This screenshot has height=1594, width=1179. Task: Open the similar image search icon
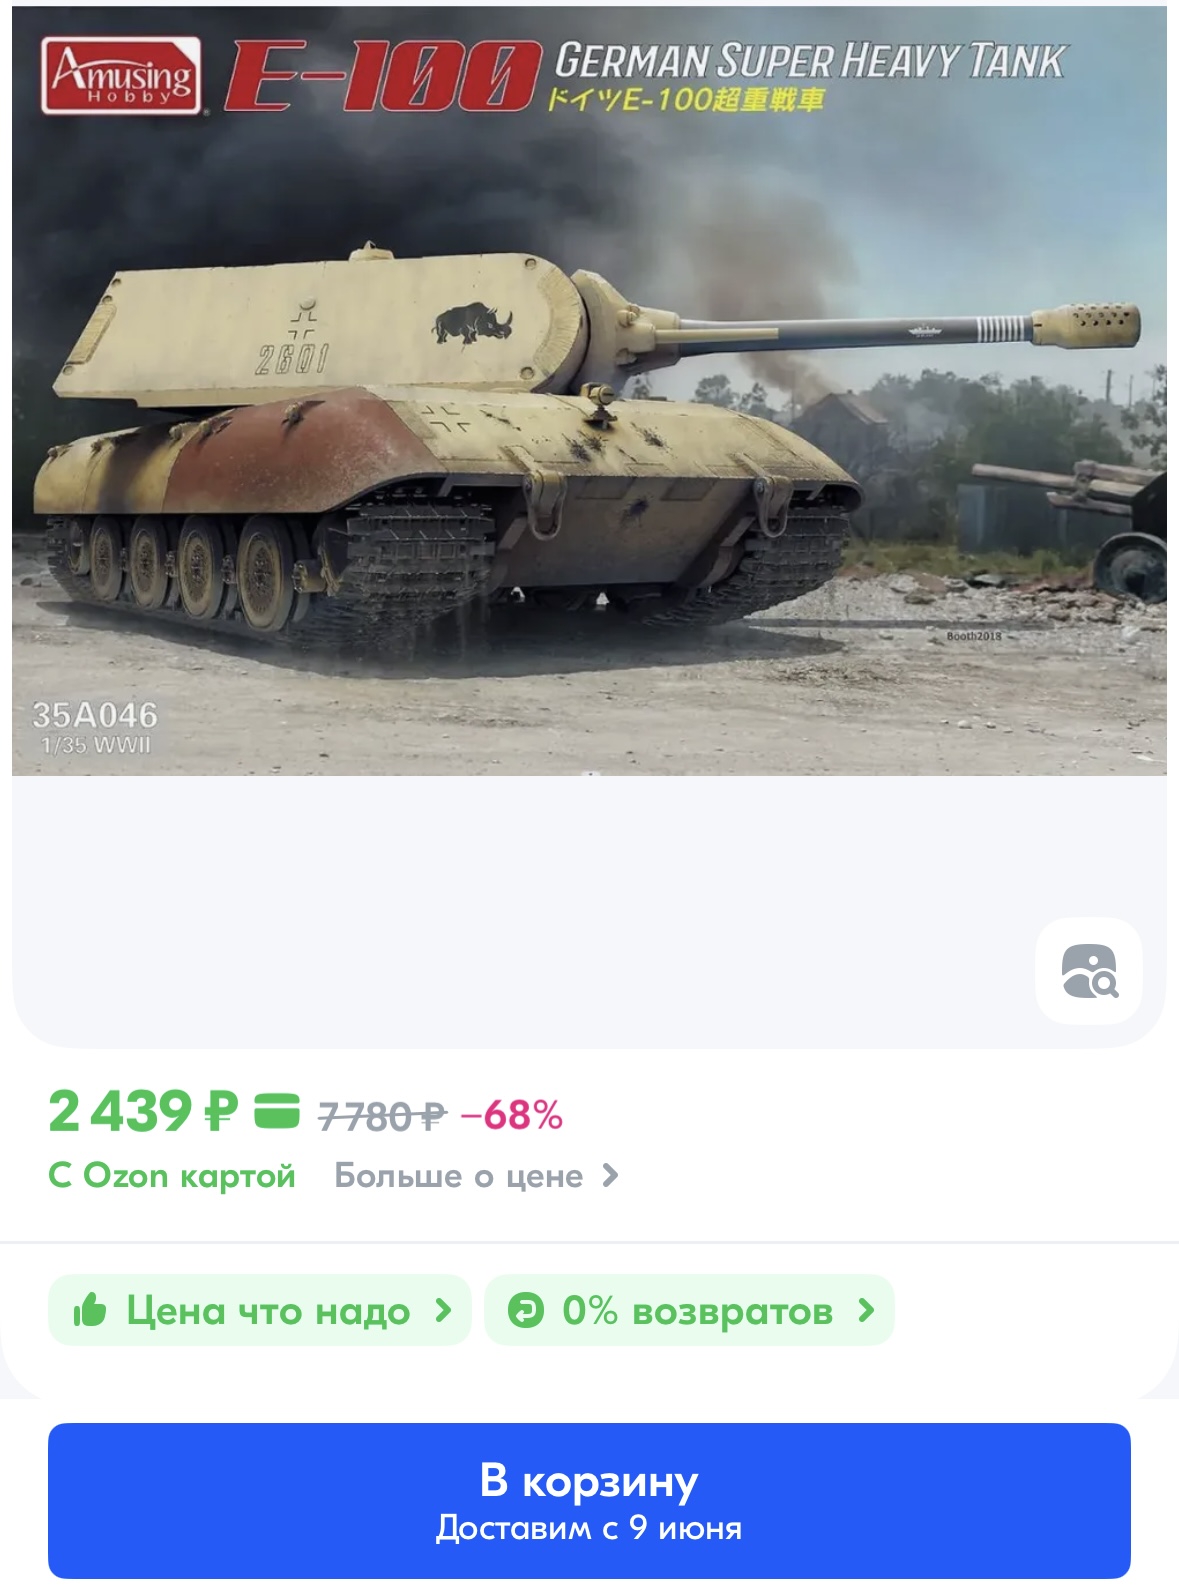1089,971
